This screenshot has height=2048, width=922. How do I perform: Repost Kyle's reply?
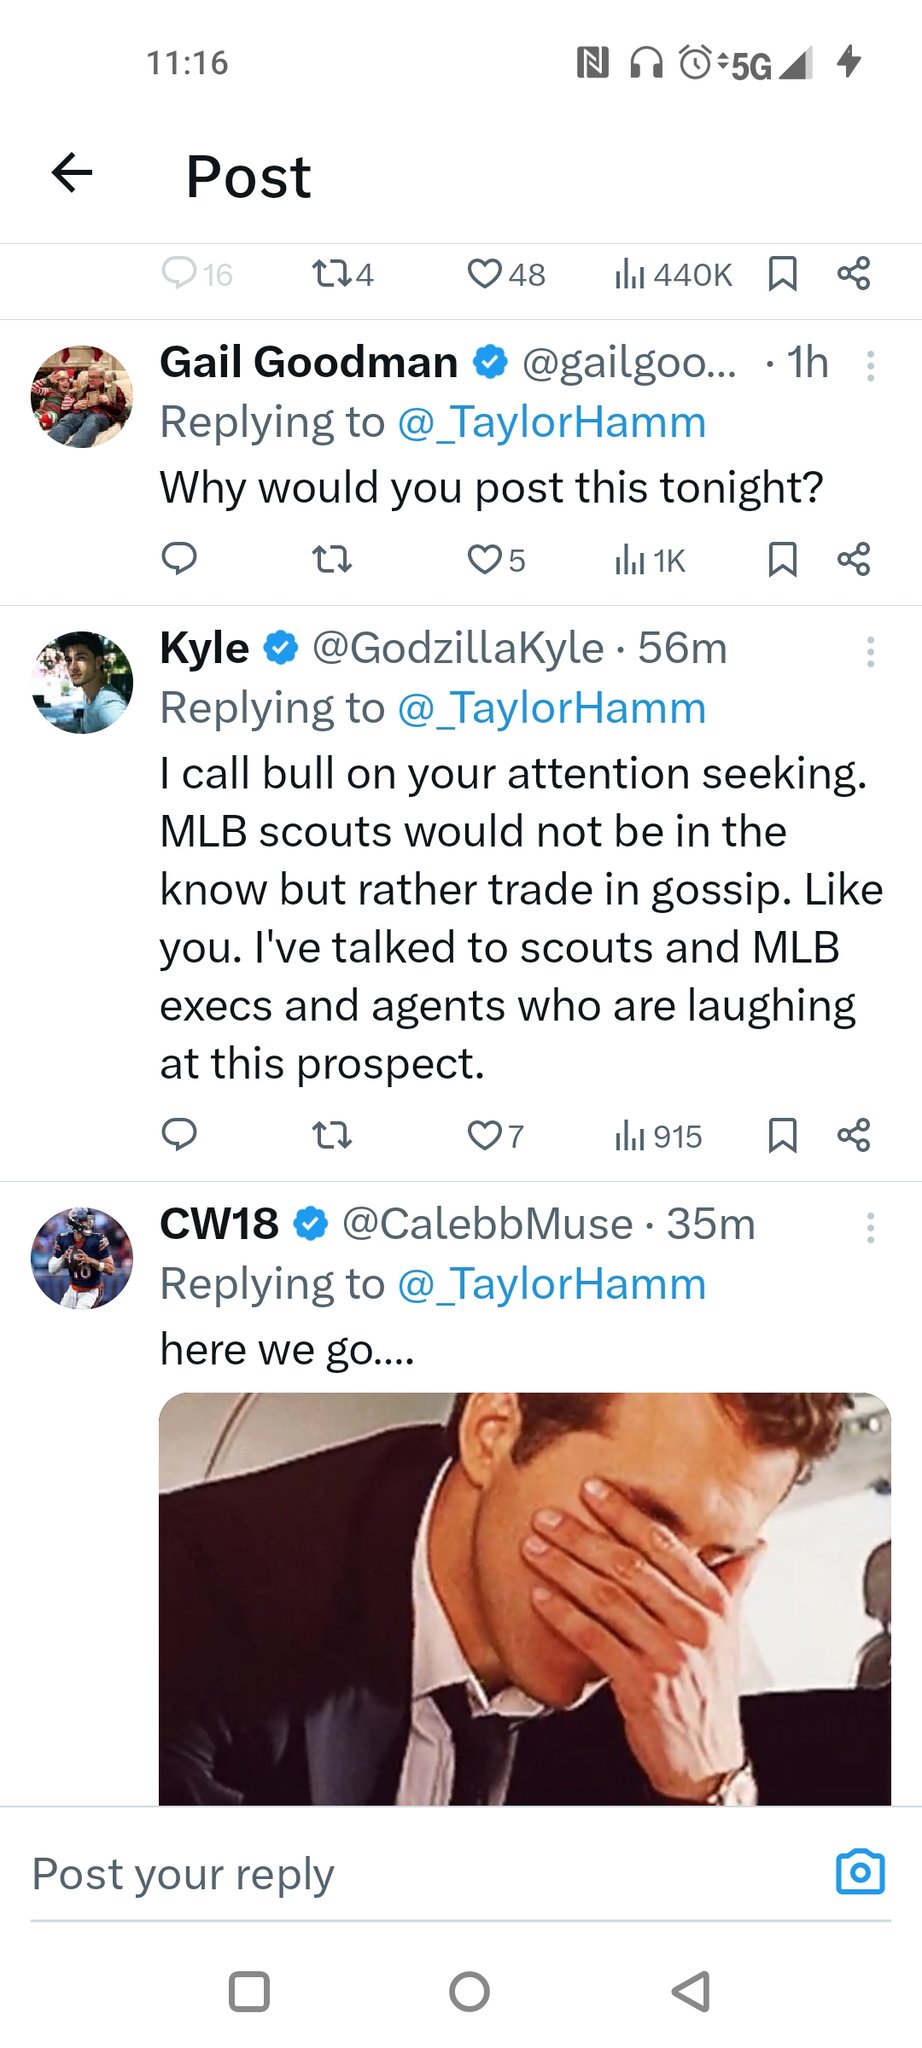click(x=332, y=1135)
